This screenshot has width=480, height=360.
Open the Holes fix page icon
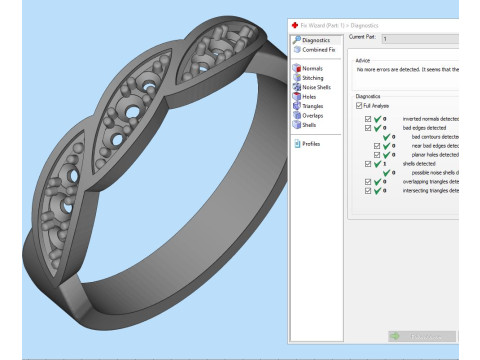pyautogui.click(x=296, y=96)
